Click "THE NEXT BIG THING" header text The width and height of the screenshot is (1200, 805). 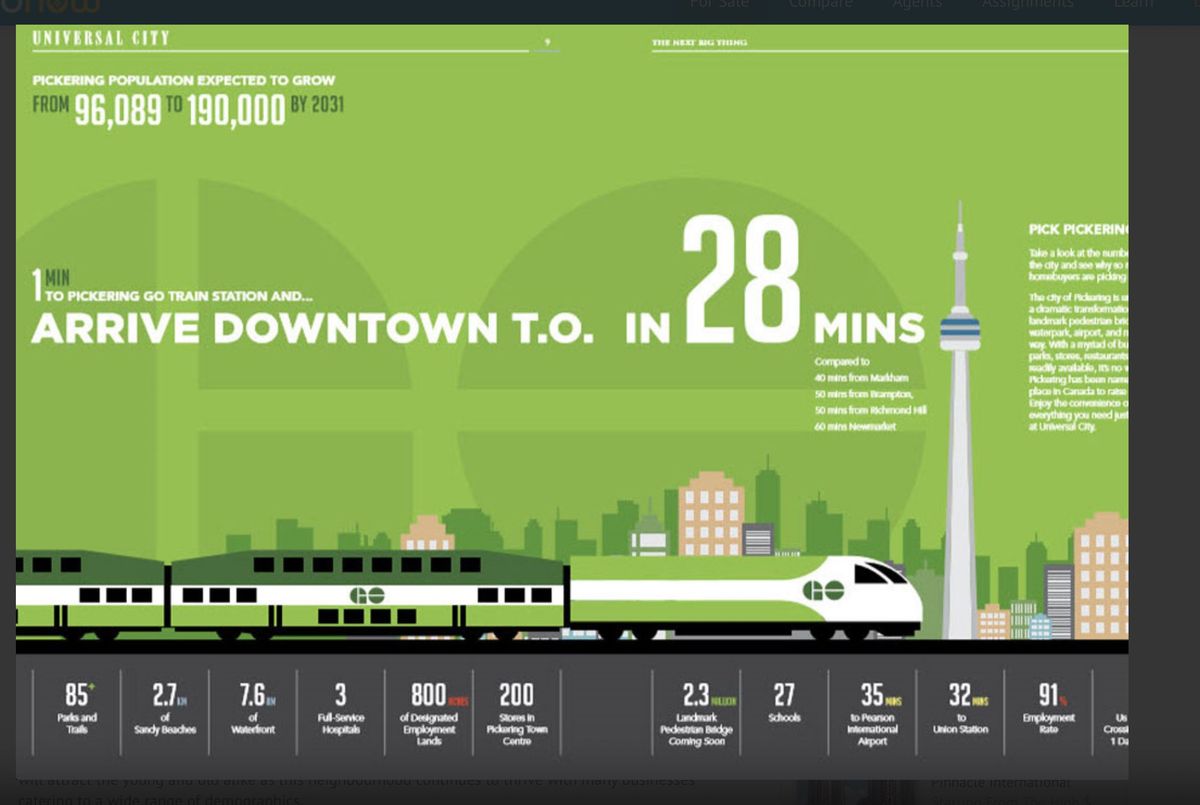coord(699,43)
